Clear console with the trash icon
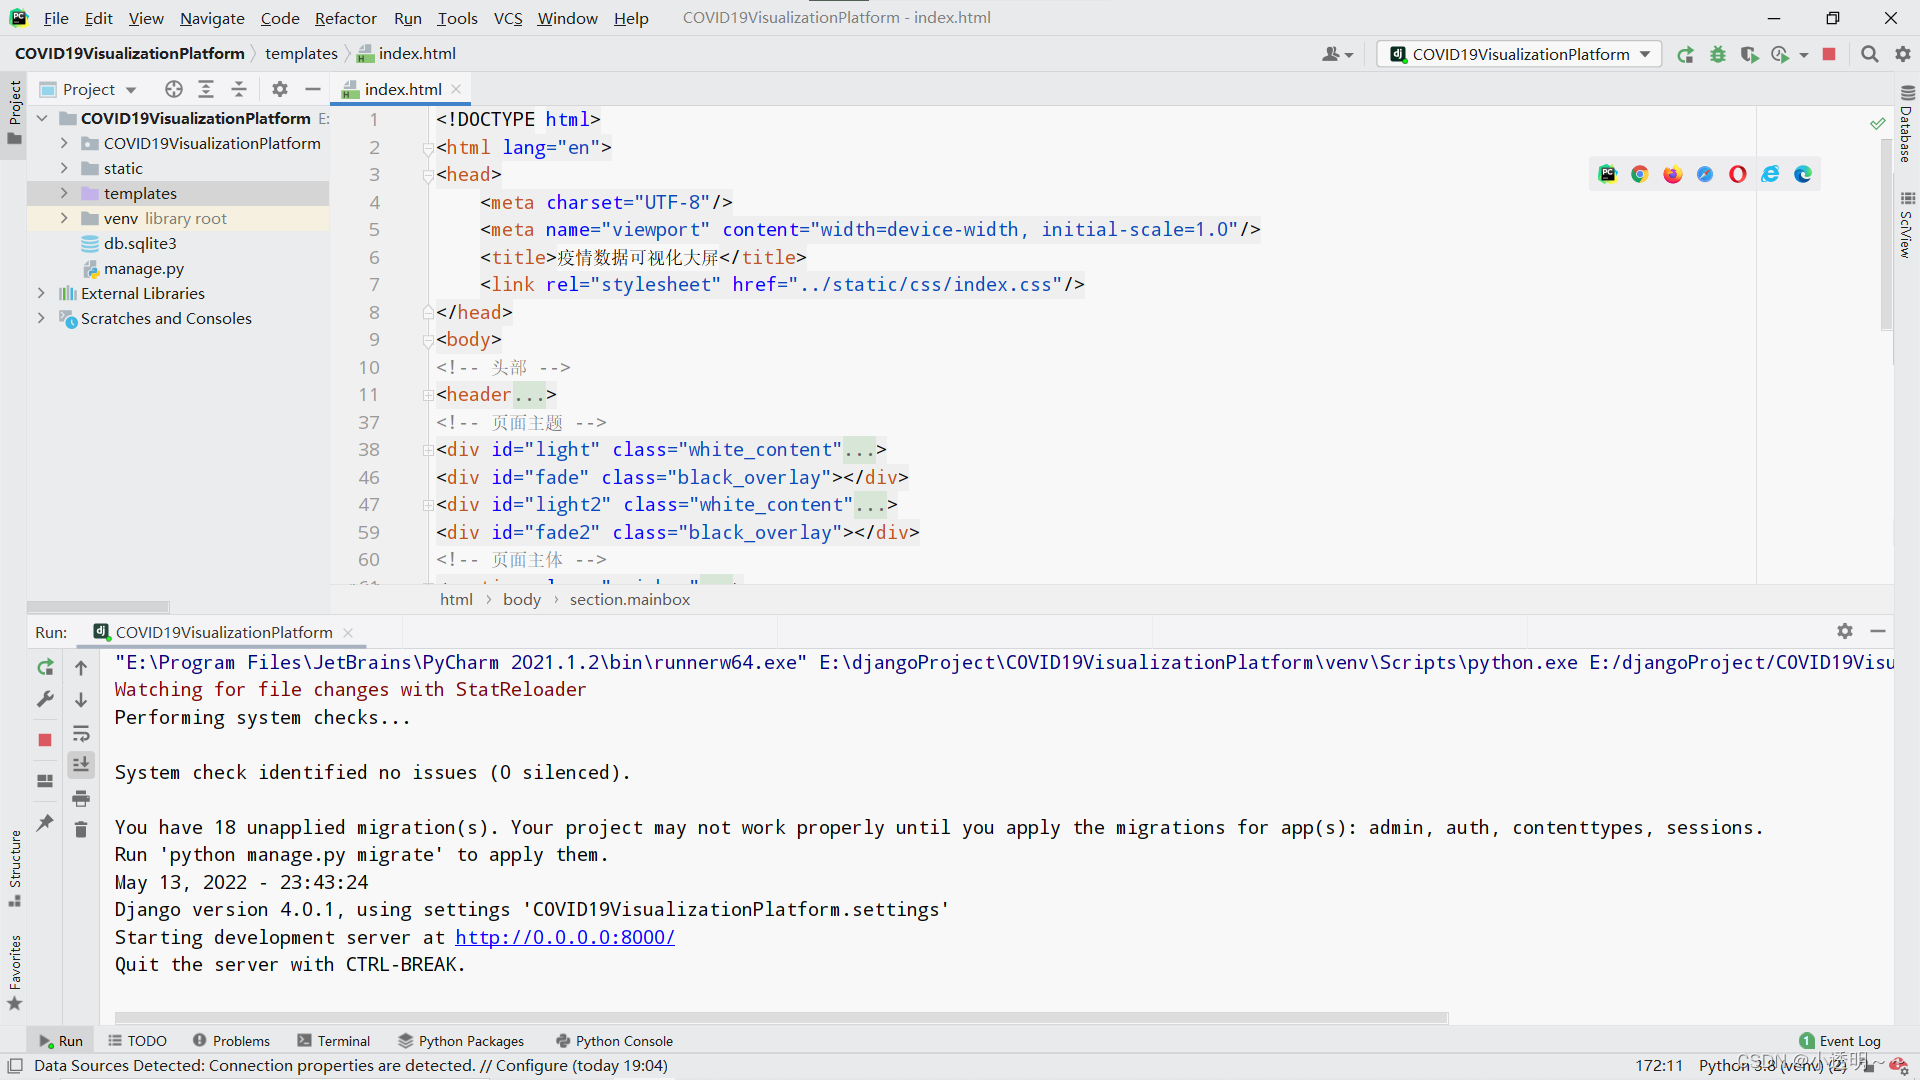The image size is (1920, 1080). click(x=81, y=829)
